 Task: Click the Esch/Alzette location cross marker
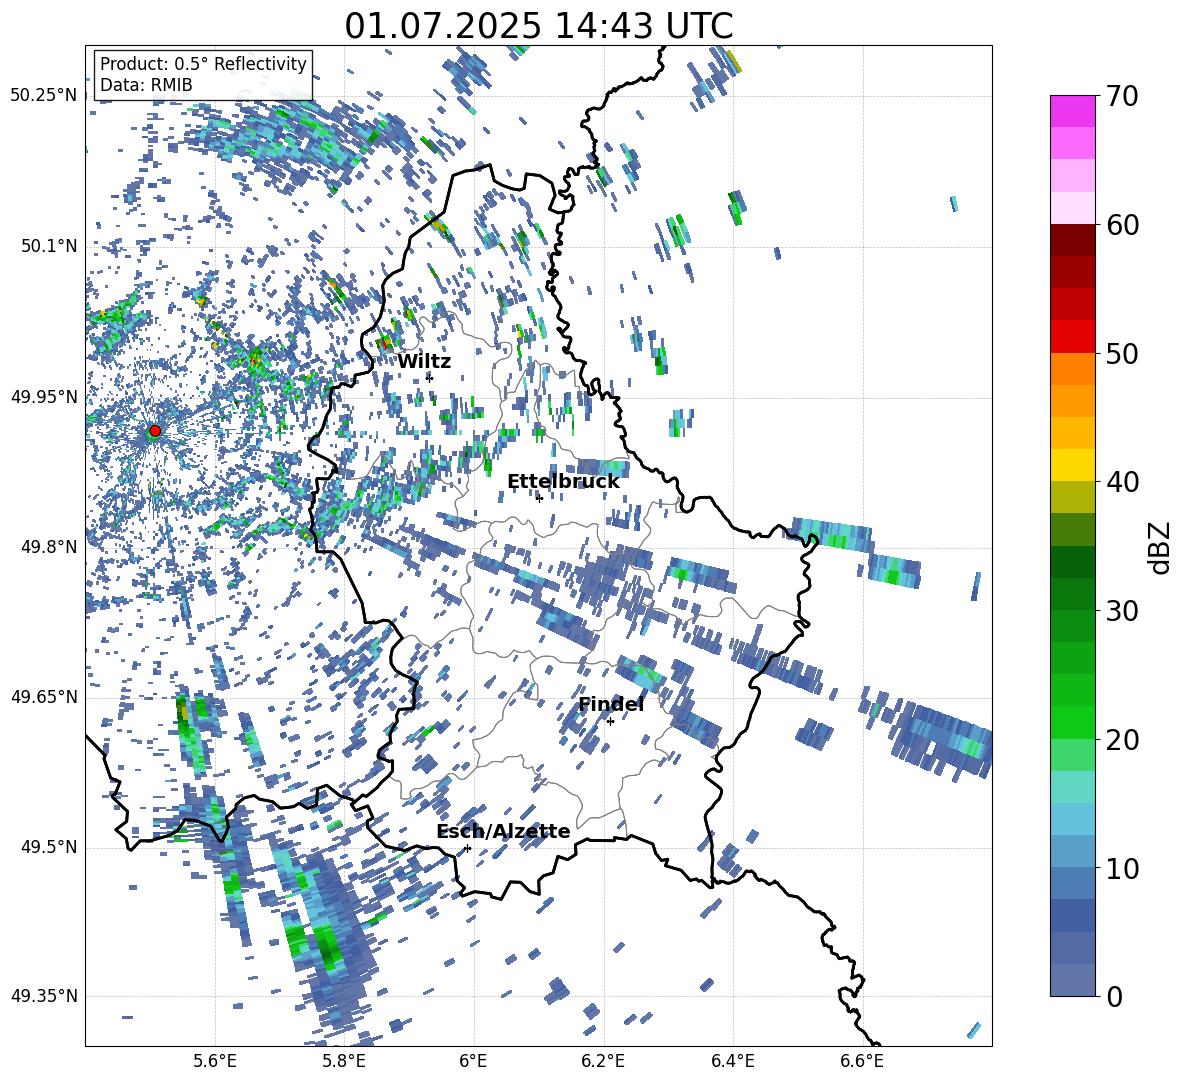(x=467, y=848)
